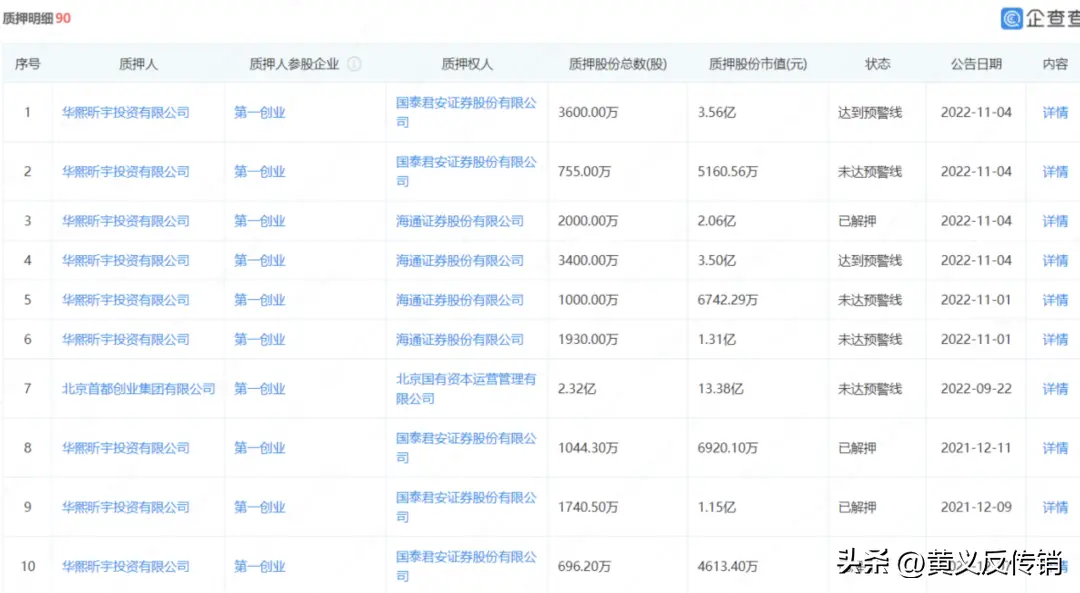This screenshot has width=1080, height=593.
Task: Click 详情 for row 3
Action: point(1055,221)
